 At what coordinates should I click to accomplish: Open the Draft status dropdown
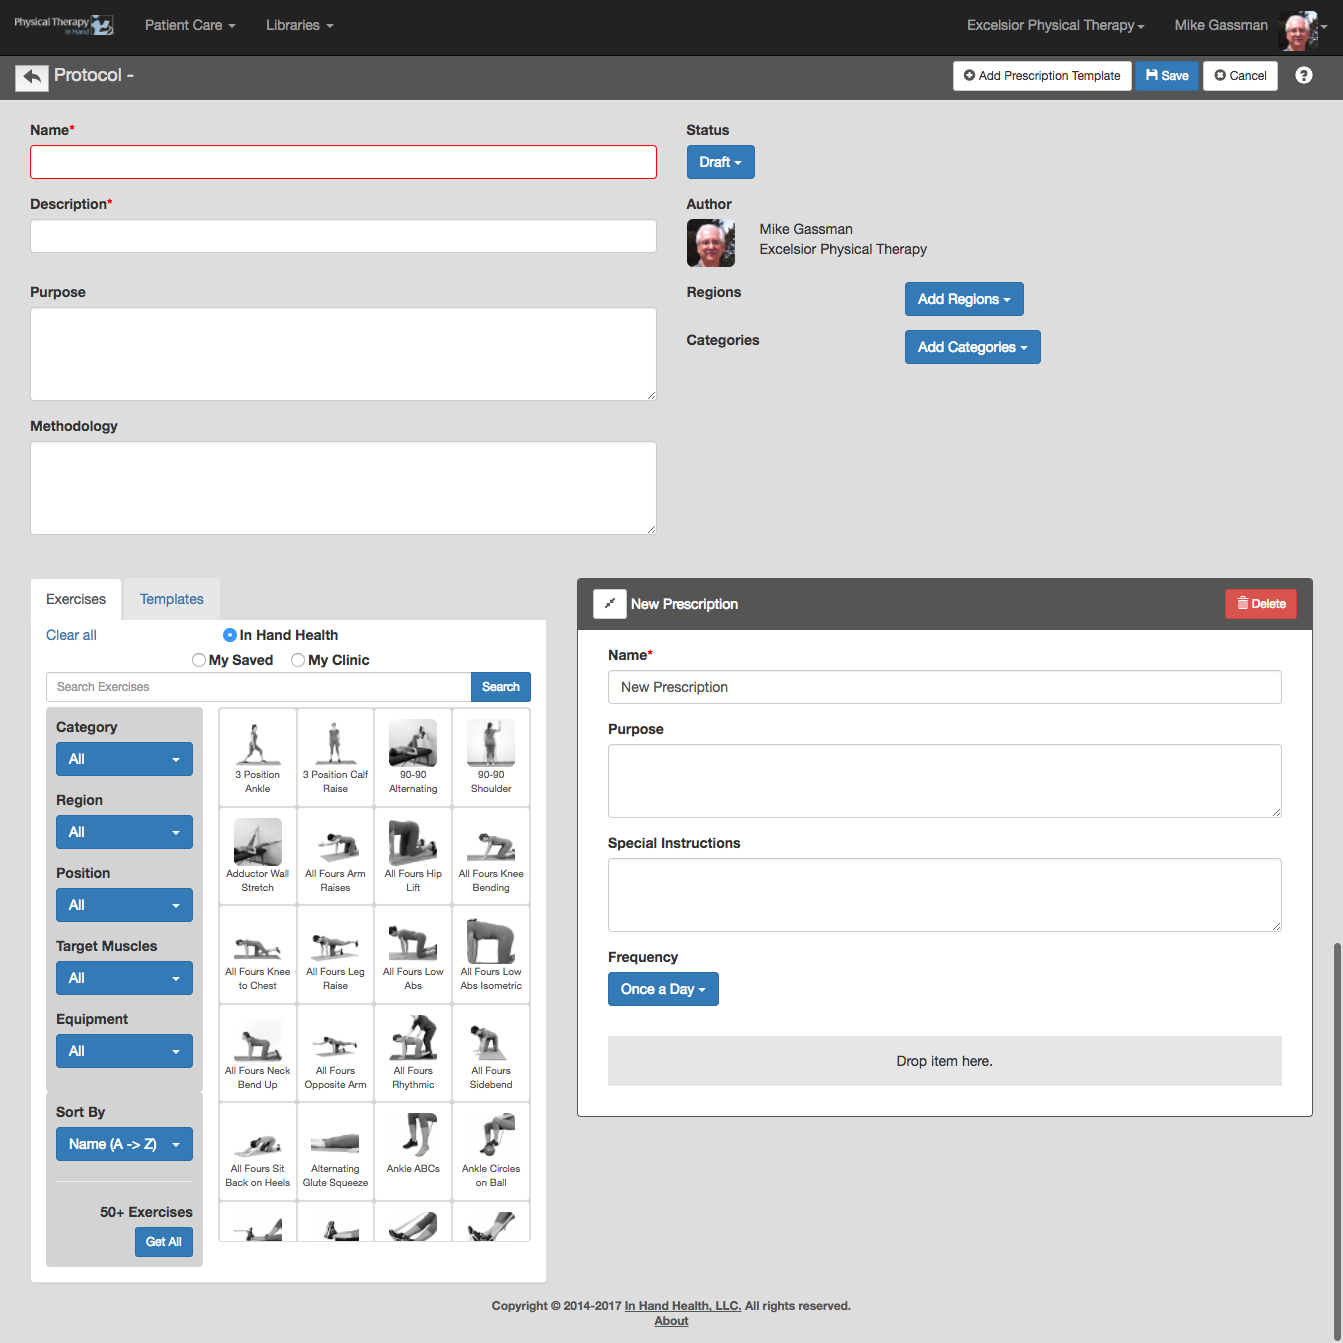(720, 162)
